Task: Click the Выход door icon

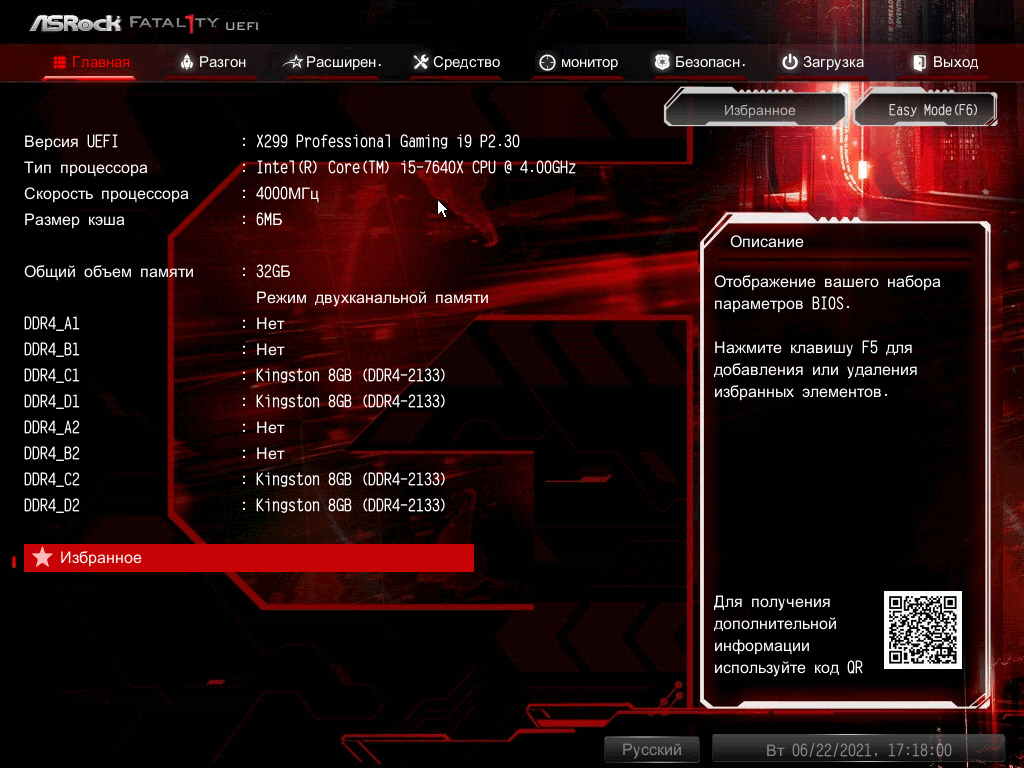Action: (920, 63)
